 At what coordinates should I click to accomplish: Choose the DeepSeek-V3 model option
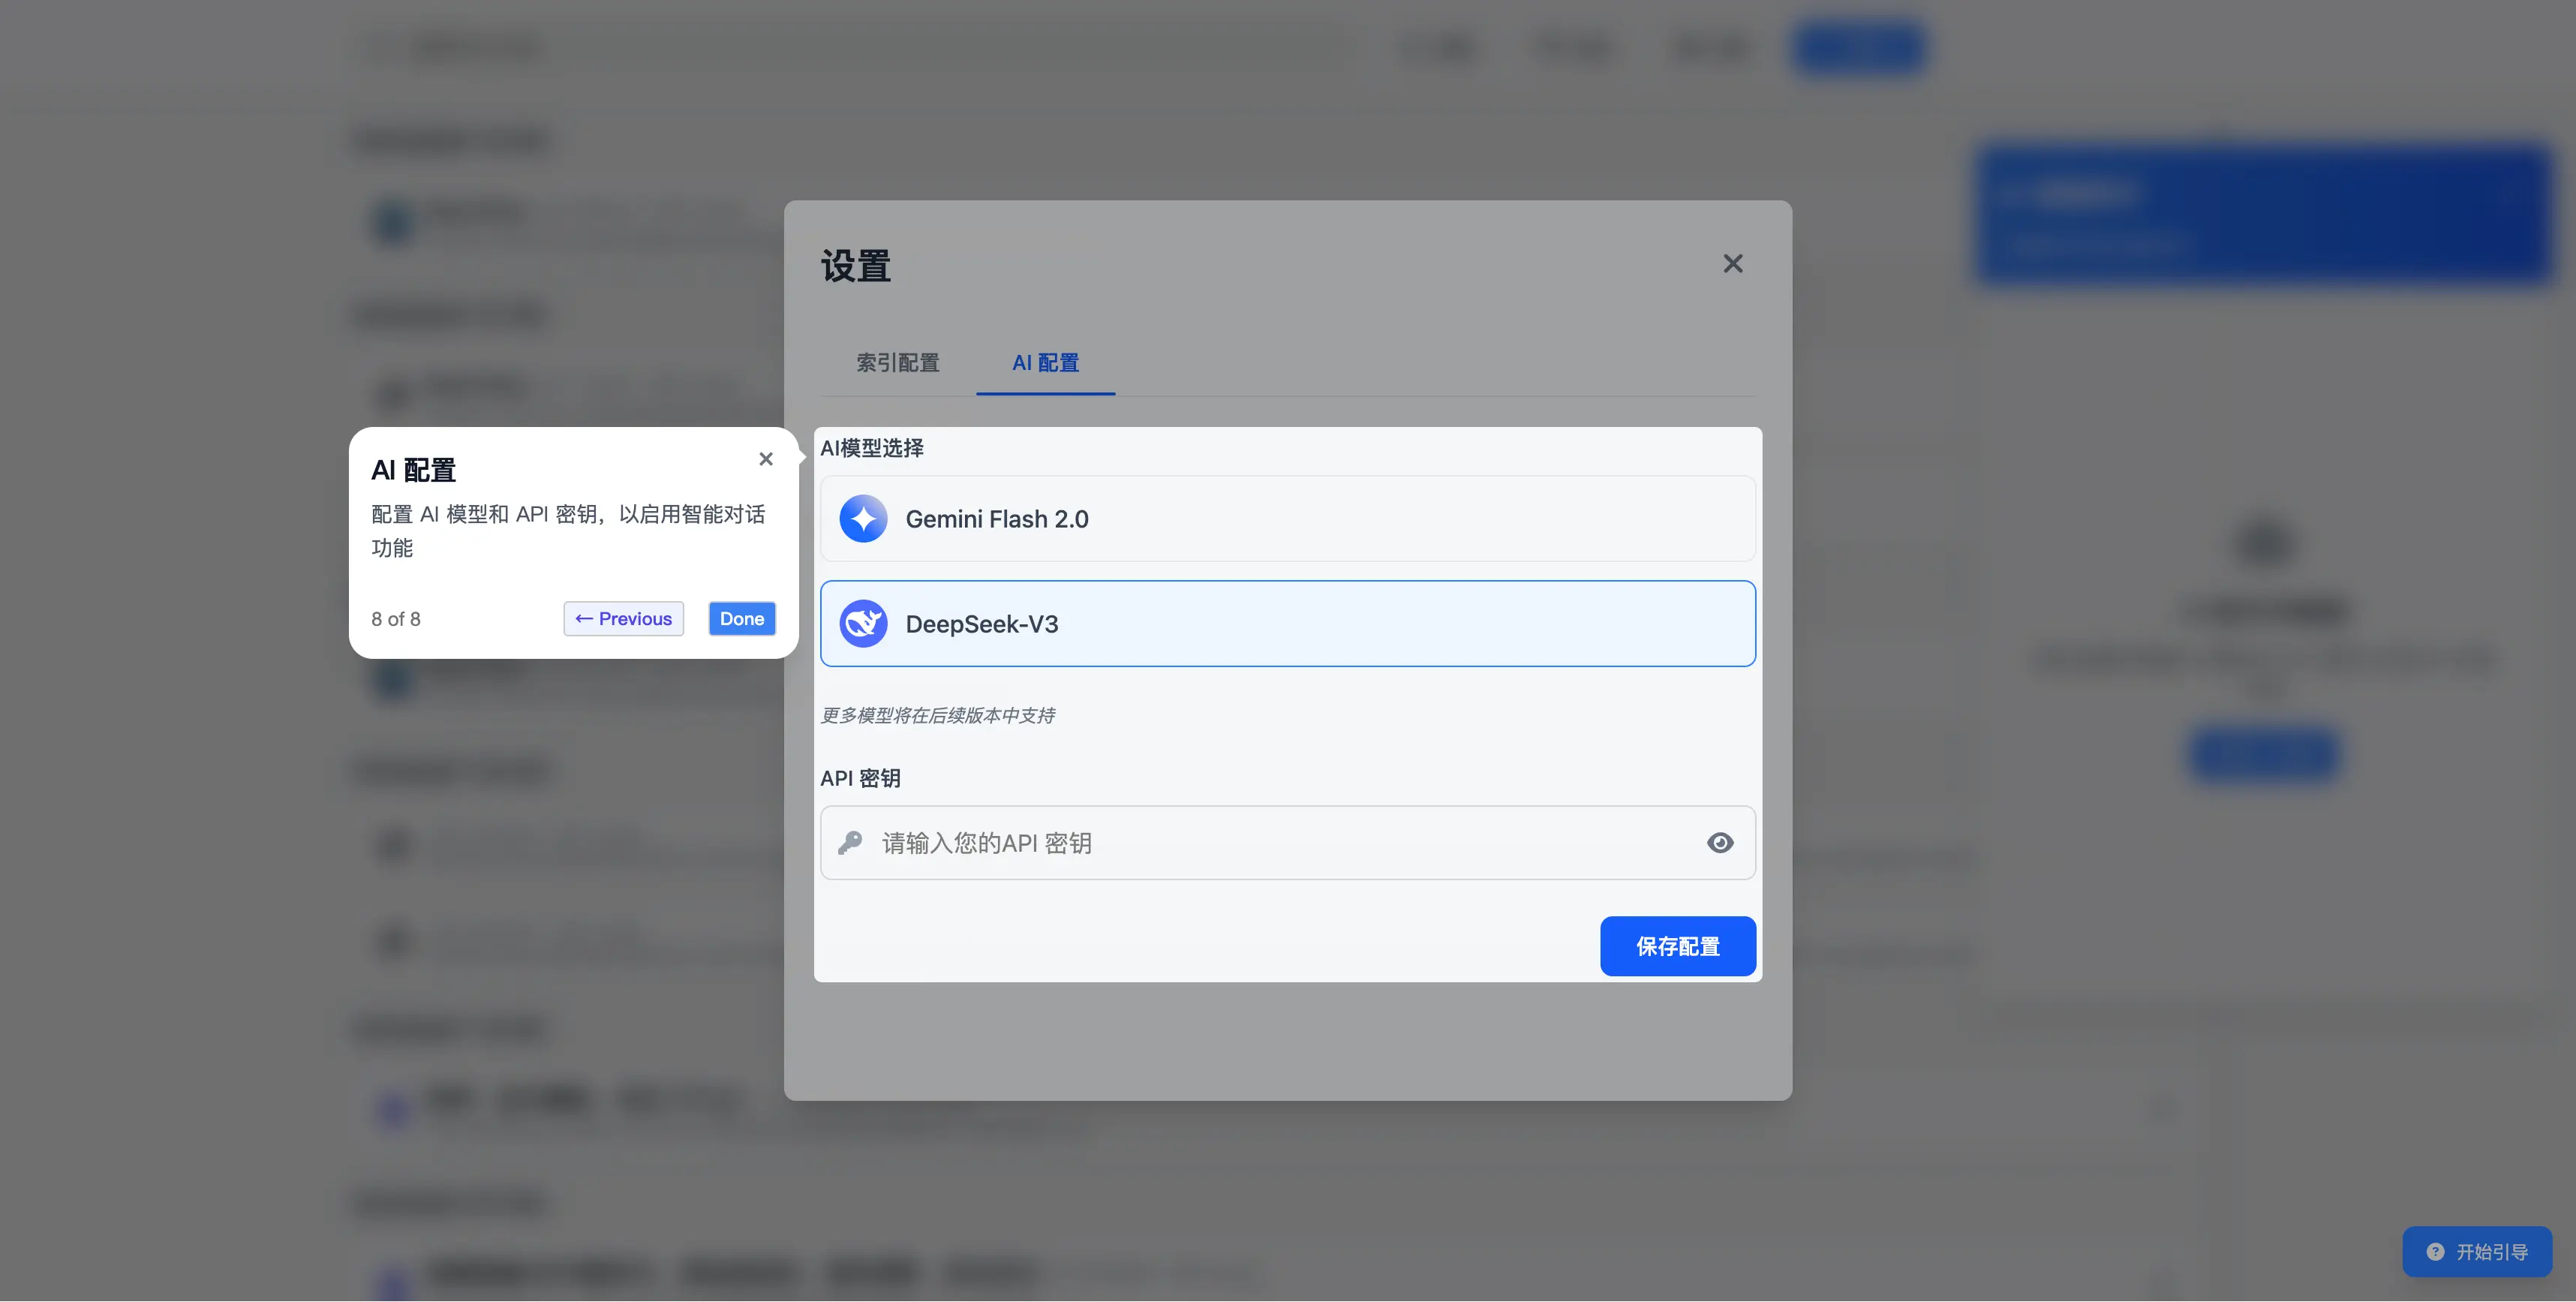[1287, 624]
